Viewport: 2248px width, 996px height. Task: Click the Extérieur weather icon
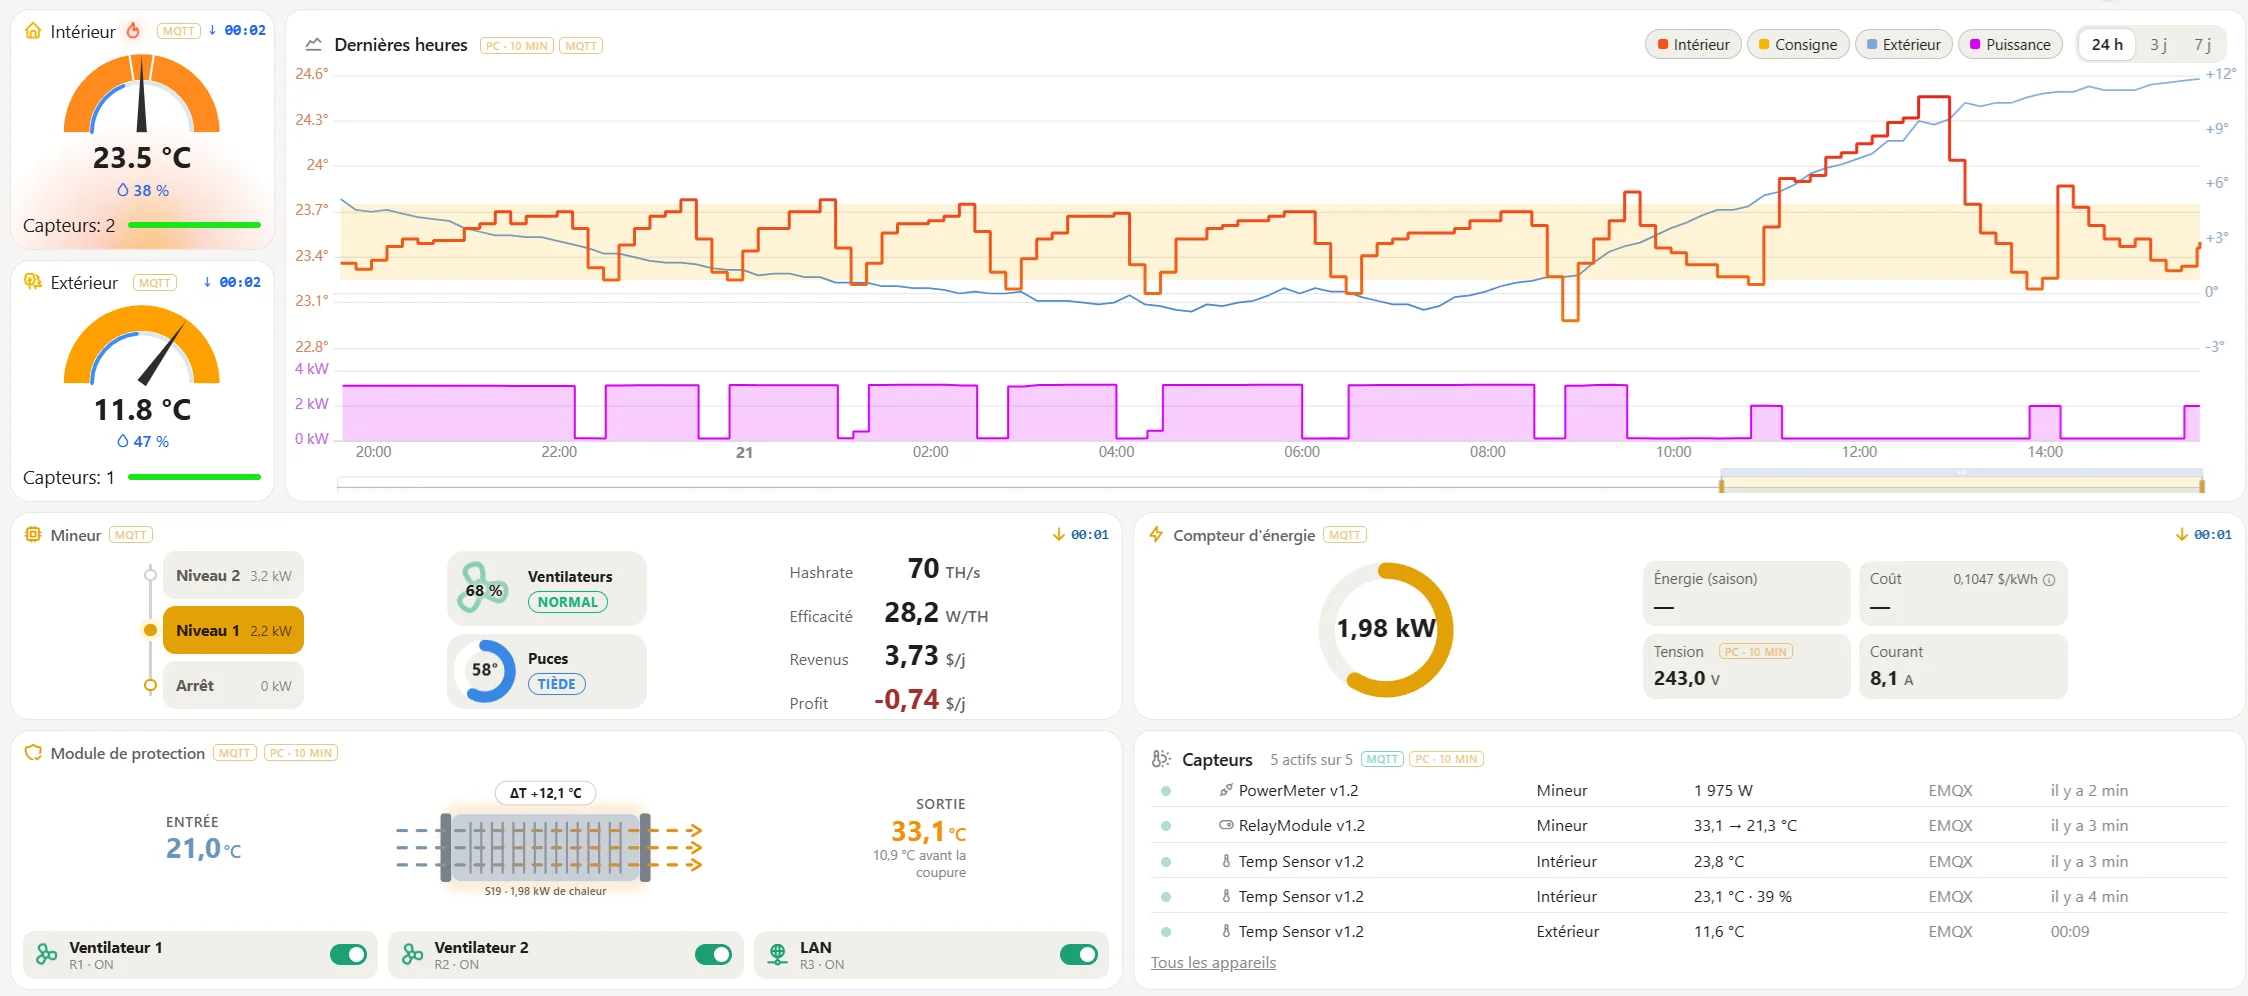pos(33,282)
